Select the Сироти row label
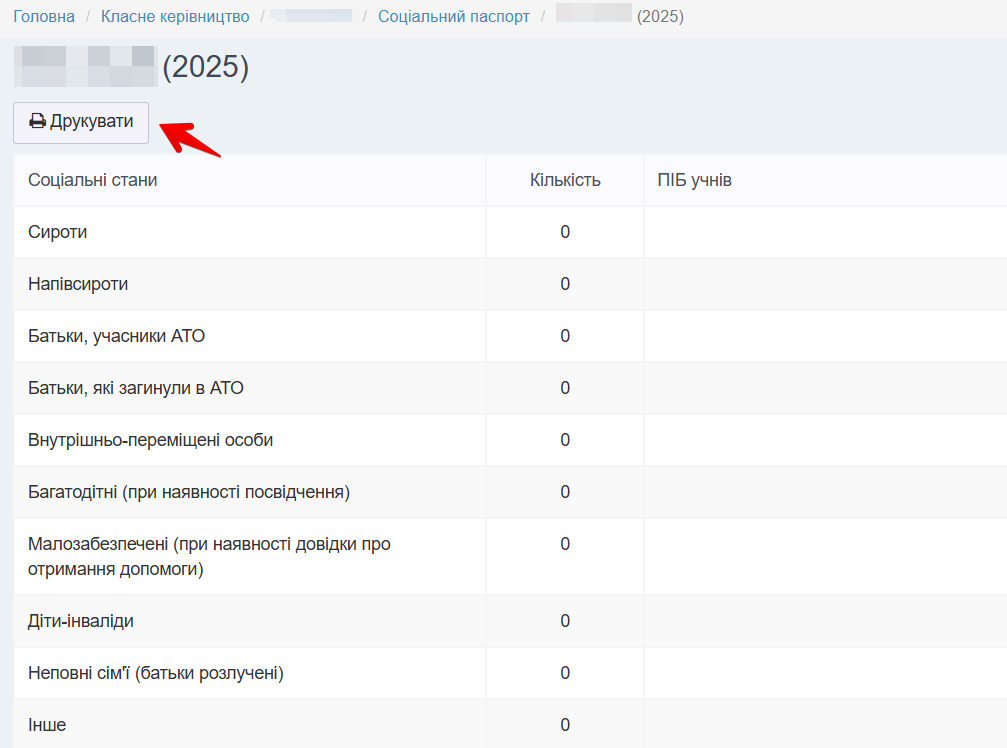Viewport: 1007px width, 748px height. click(58, 232)
